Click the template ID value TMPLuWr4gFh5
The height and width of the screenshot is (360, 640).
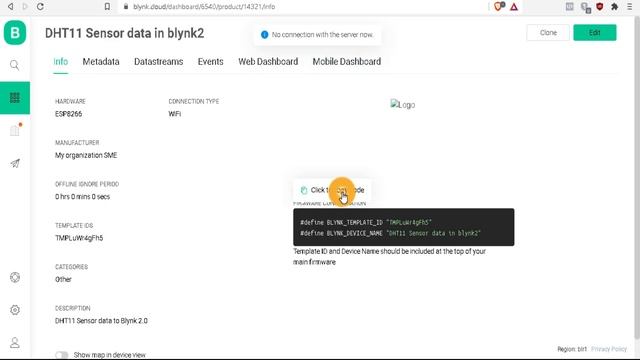coord(79,238)
